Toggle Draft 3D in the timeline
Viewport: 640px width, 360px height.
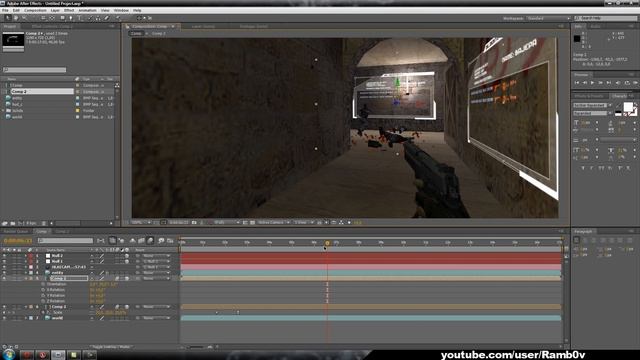(121, 241)
